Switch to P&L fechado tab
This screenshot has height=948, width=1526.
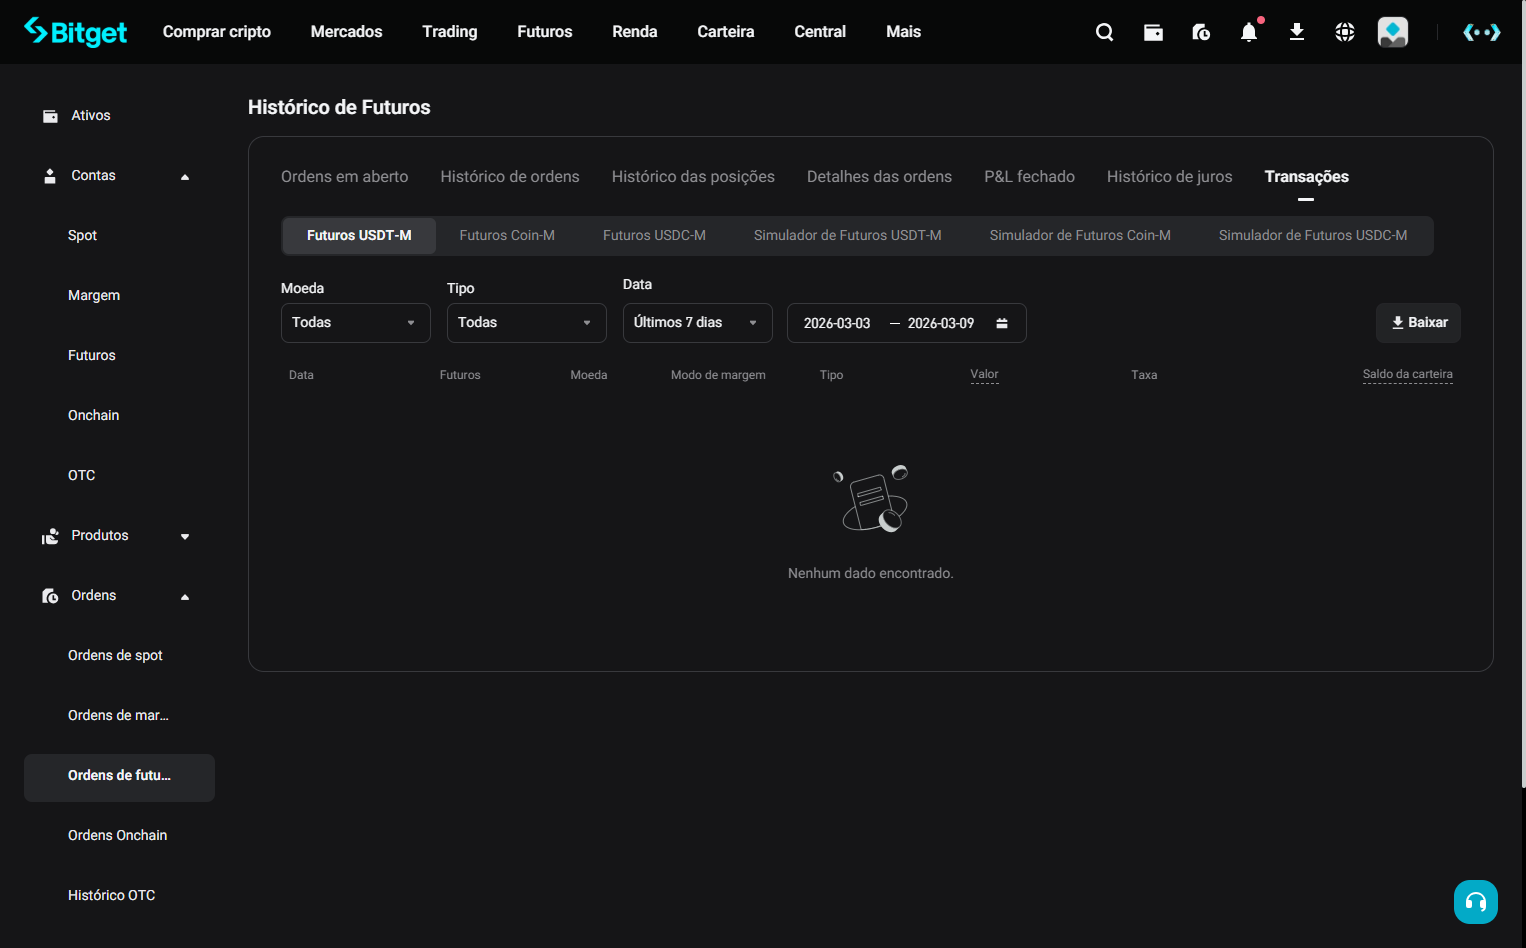1029,177
